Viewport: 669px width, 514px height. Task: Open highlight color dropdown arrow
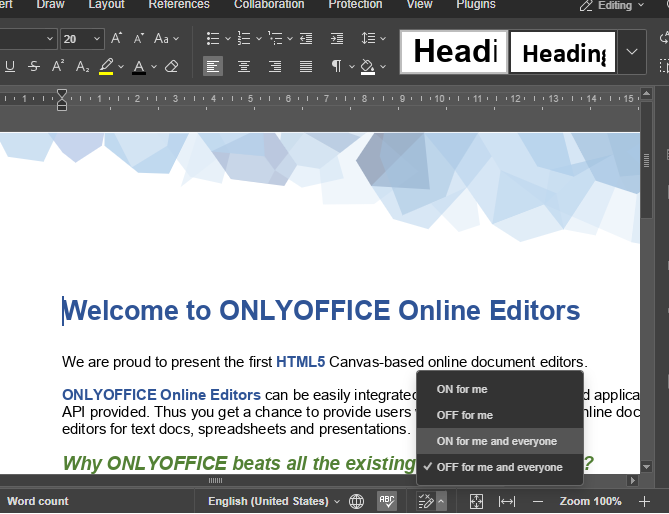click(121, 67)
